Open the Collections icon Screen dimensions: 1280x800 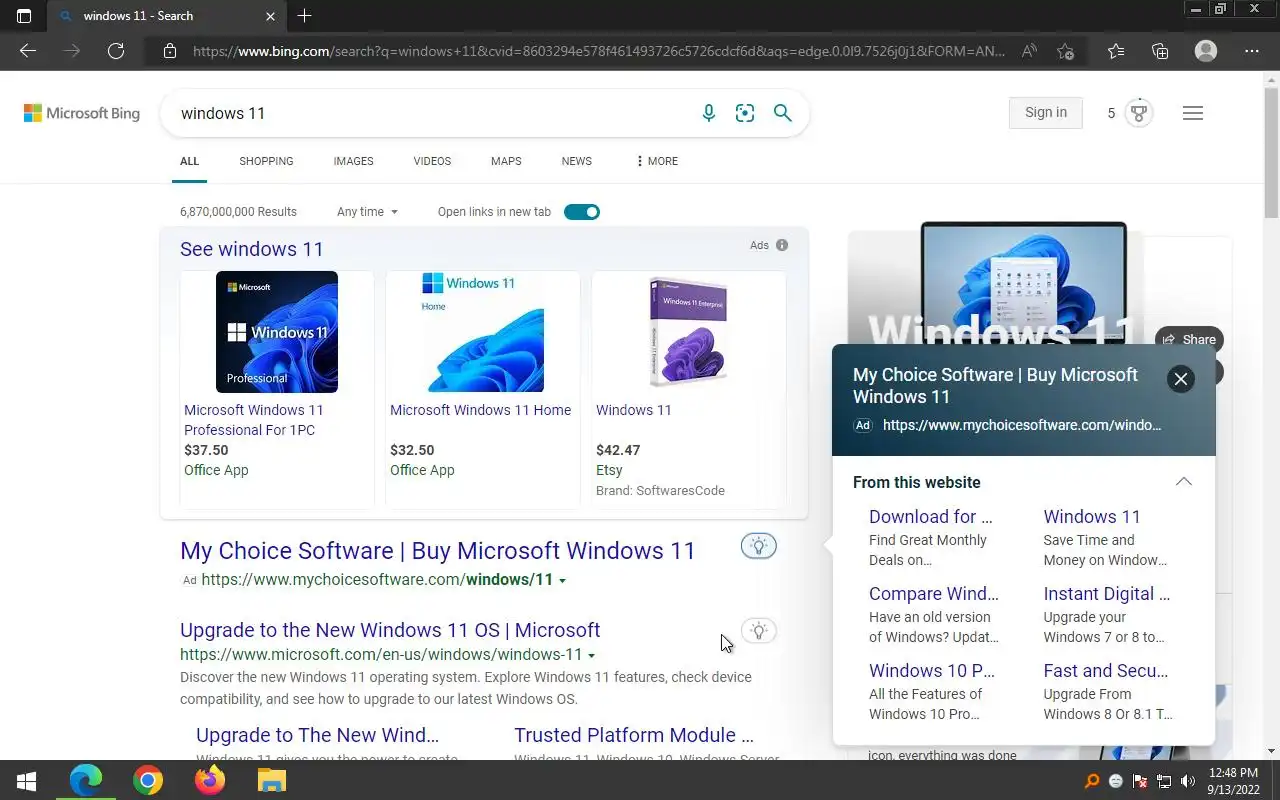pos(1160,51)
